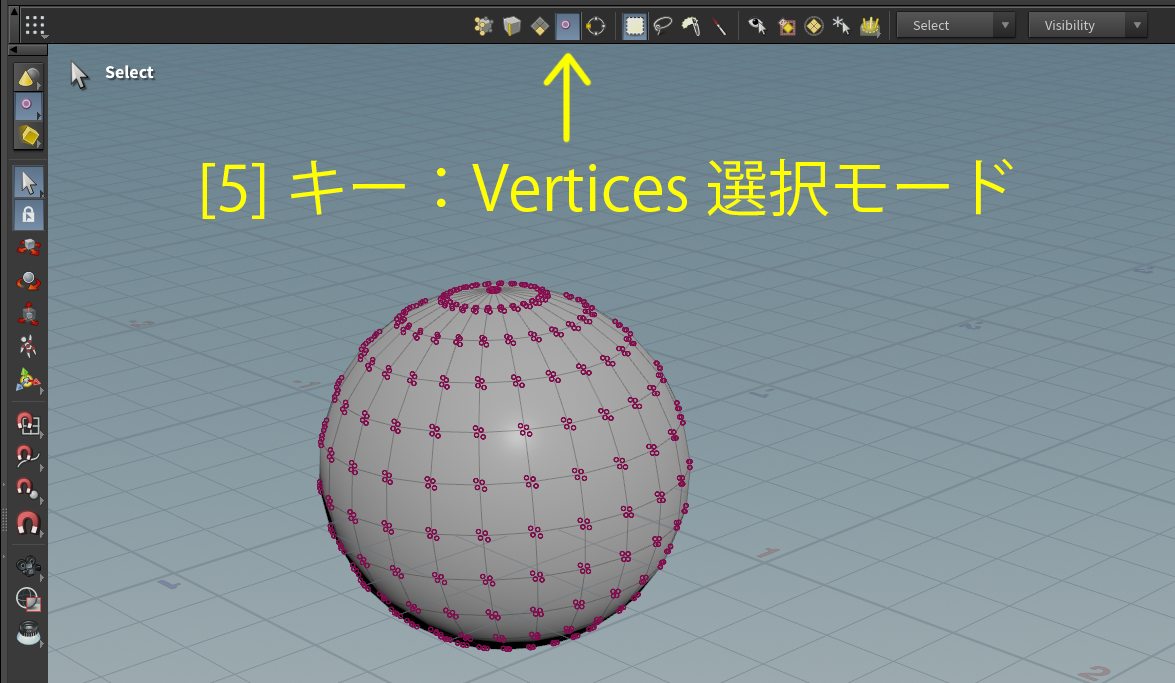Click the Render Region globe icon
1175x683 pixels.
click(x=28, y=599)
